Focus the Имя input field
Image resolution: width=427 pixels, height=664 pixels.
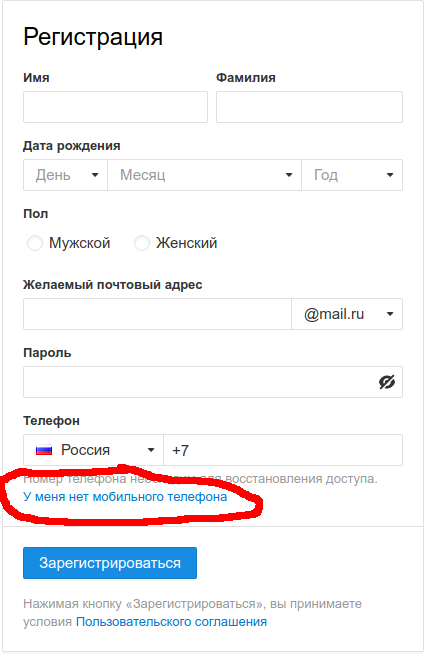[116, 107]
